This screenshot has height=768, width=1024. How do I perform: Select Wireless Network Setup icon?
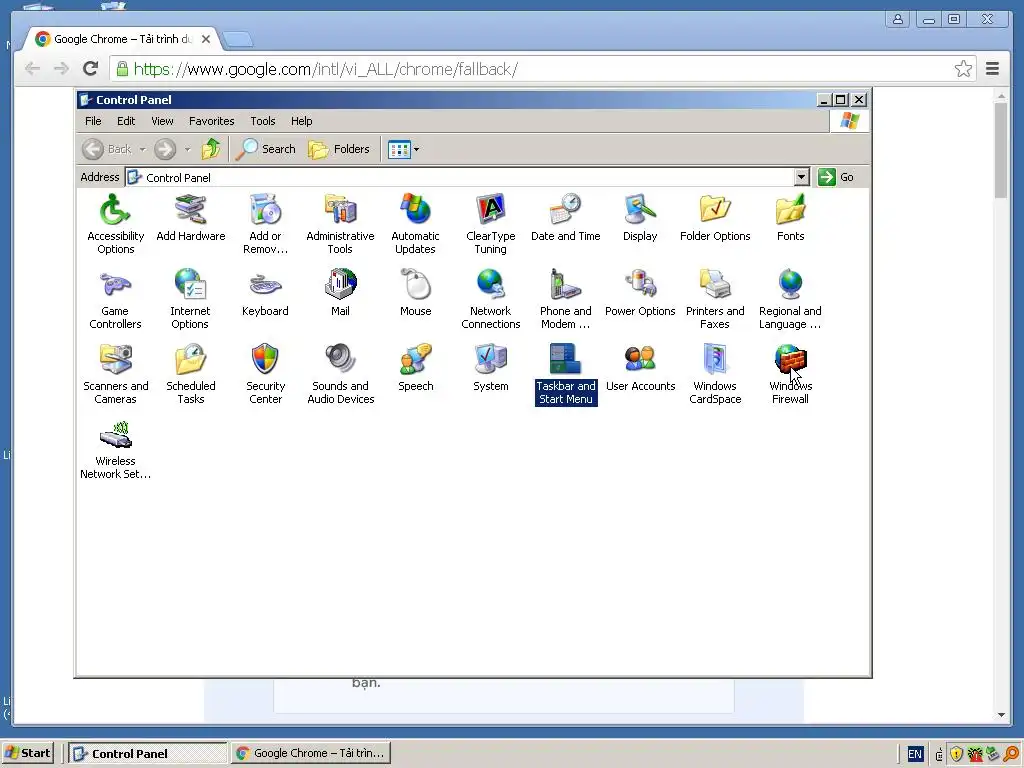pyautogui.click(x=116, y=449)
